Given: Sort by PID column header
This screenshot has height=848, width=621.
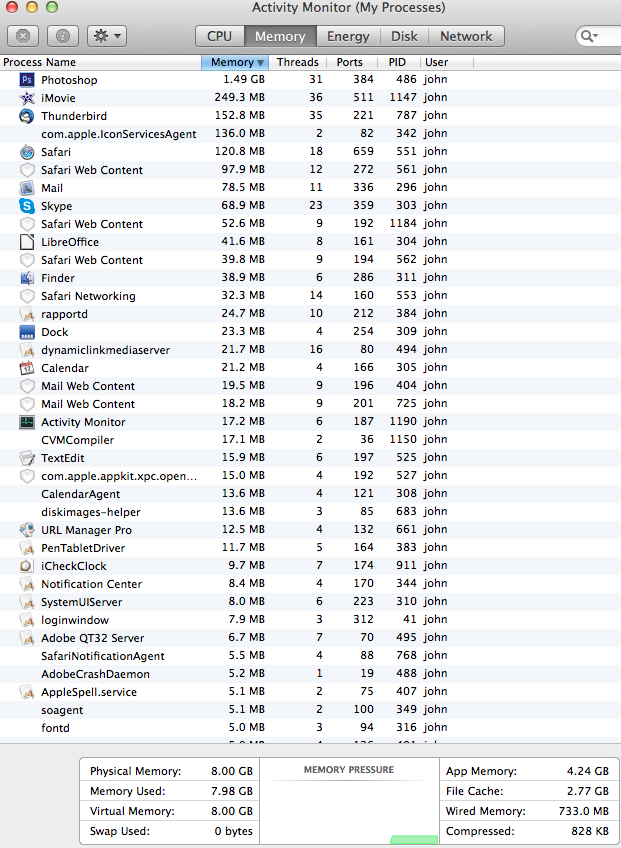Looking at the screenshot, I should pyautogui.click(x=397, y=62).
